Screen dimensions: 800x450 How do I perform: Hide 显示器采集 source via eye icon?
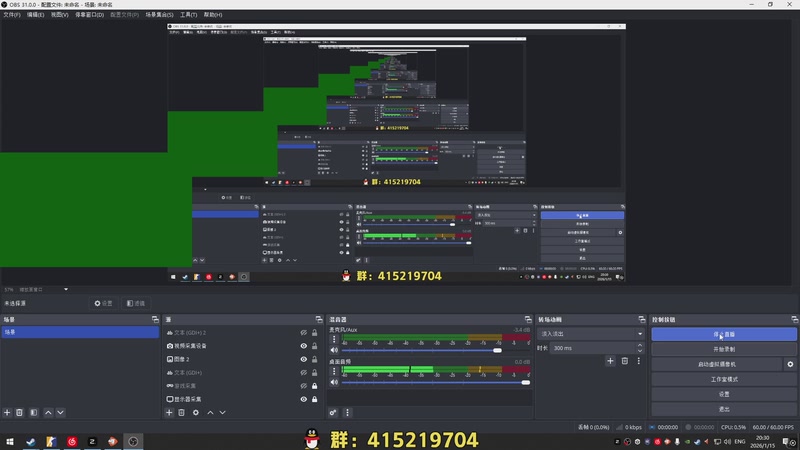click(x=304, y=399)
